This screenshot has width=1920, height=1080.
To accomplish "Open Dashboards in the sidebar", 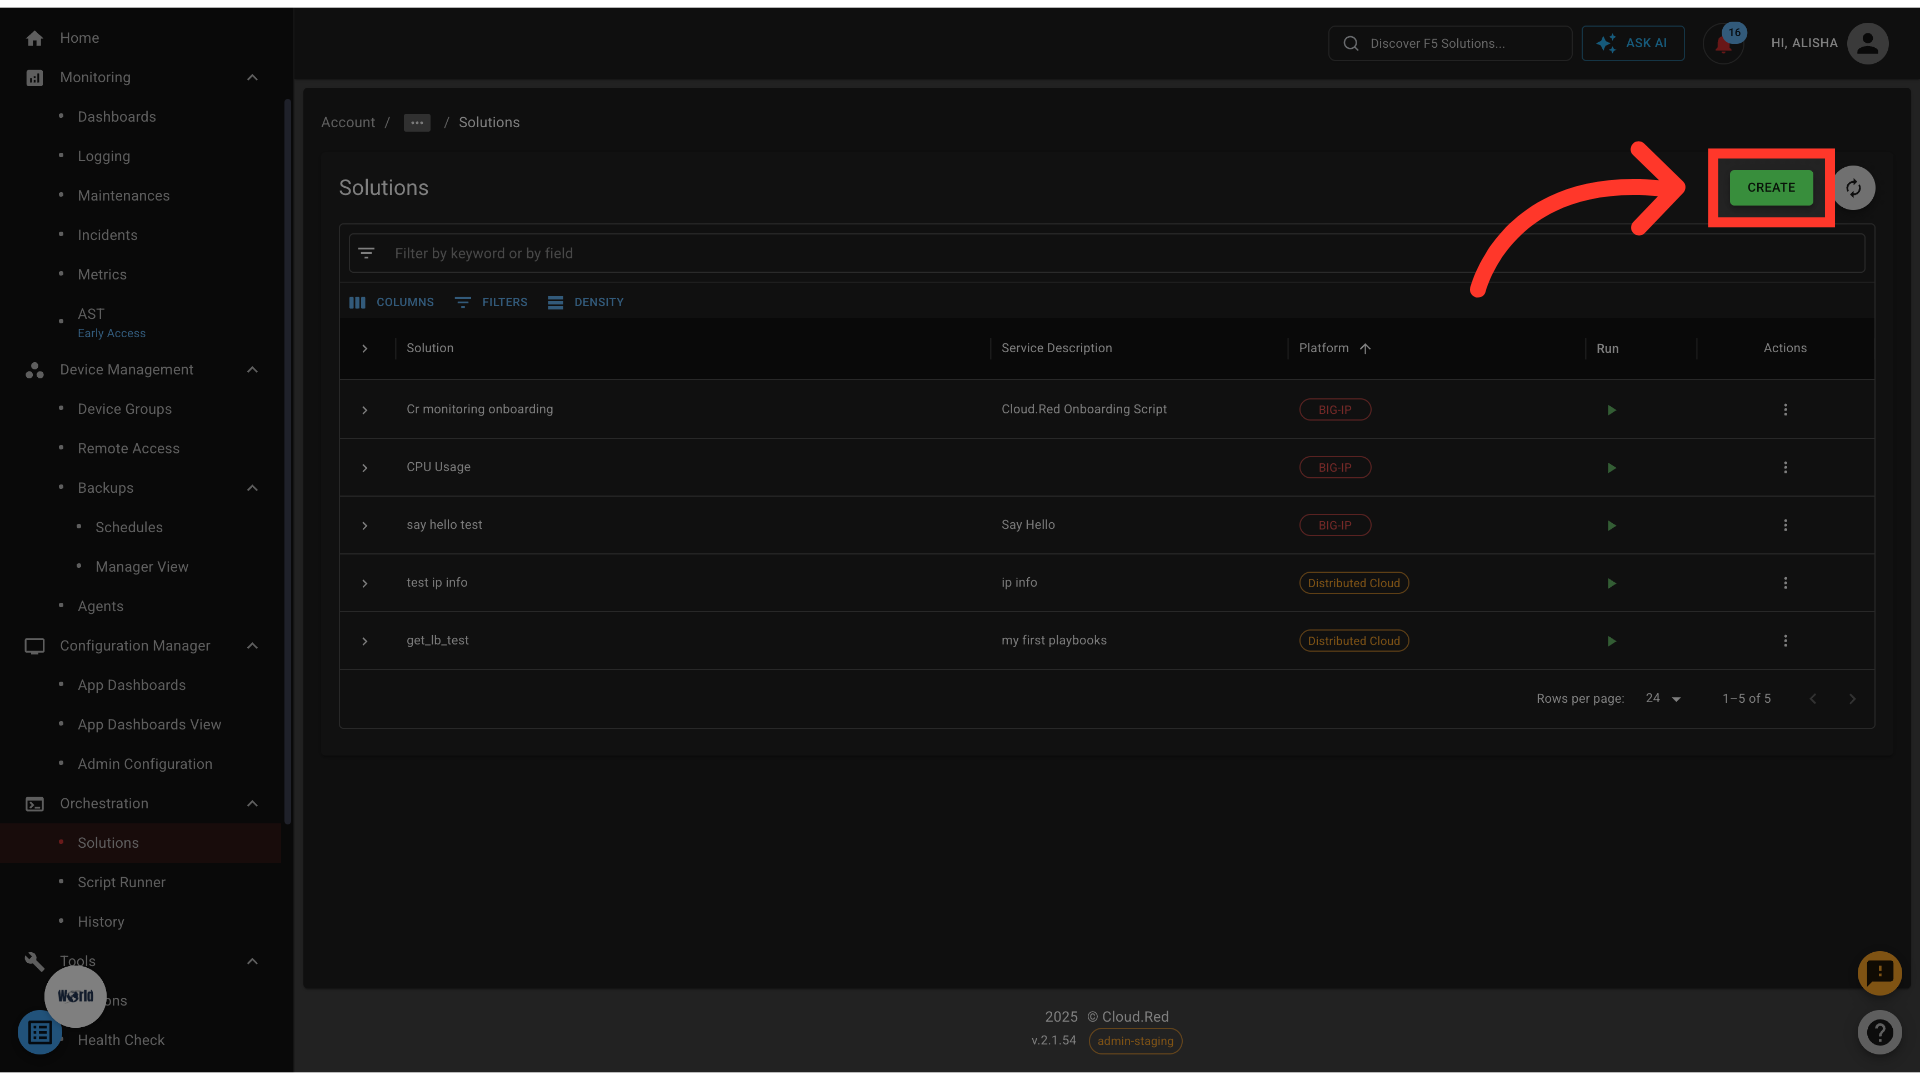I will [x=117, y=117].
